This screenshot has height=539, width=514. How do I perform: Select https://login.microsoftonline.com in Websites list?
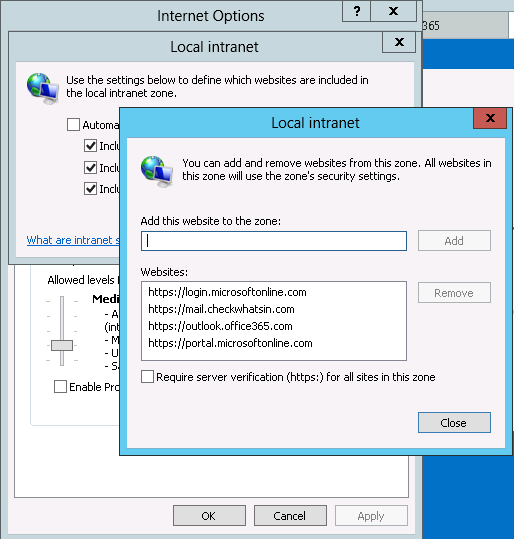[x=227, y=292]
